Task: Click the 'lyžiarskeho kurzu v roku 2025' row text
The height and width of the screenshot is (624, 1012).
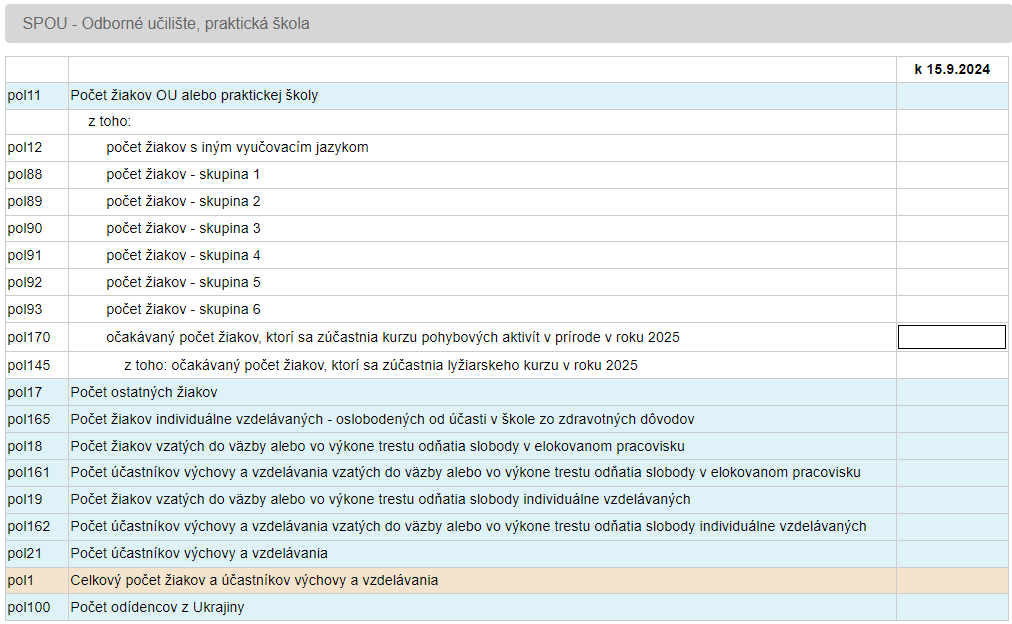Action: [381, 366]
